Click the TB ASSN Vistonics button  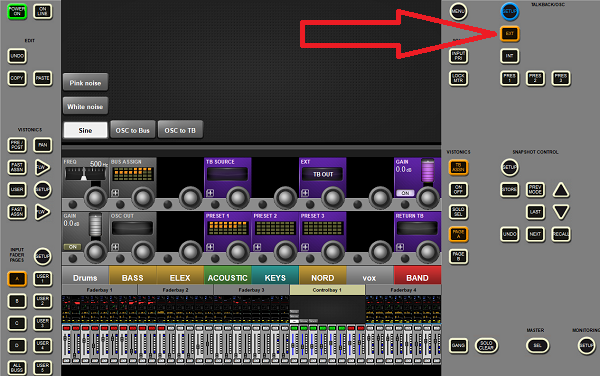(x=458, y=168)
